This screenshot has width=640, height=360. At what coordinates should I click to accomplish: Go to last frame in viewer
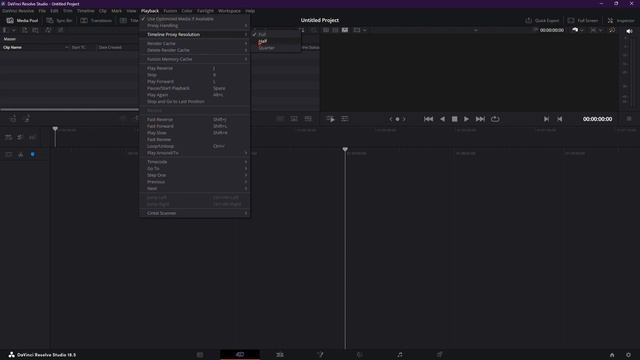(x=480, y=119)
